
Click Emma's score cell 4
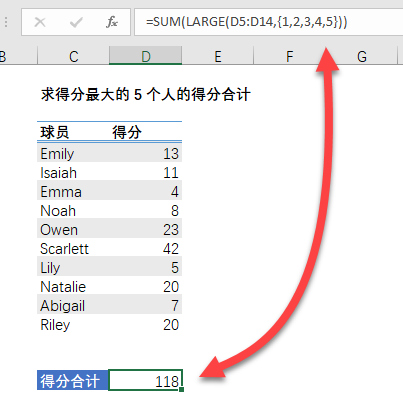tap(146, 192)
